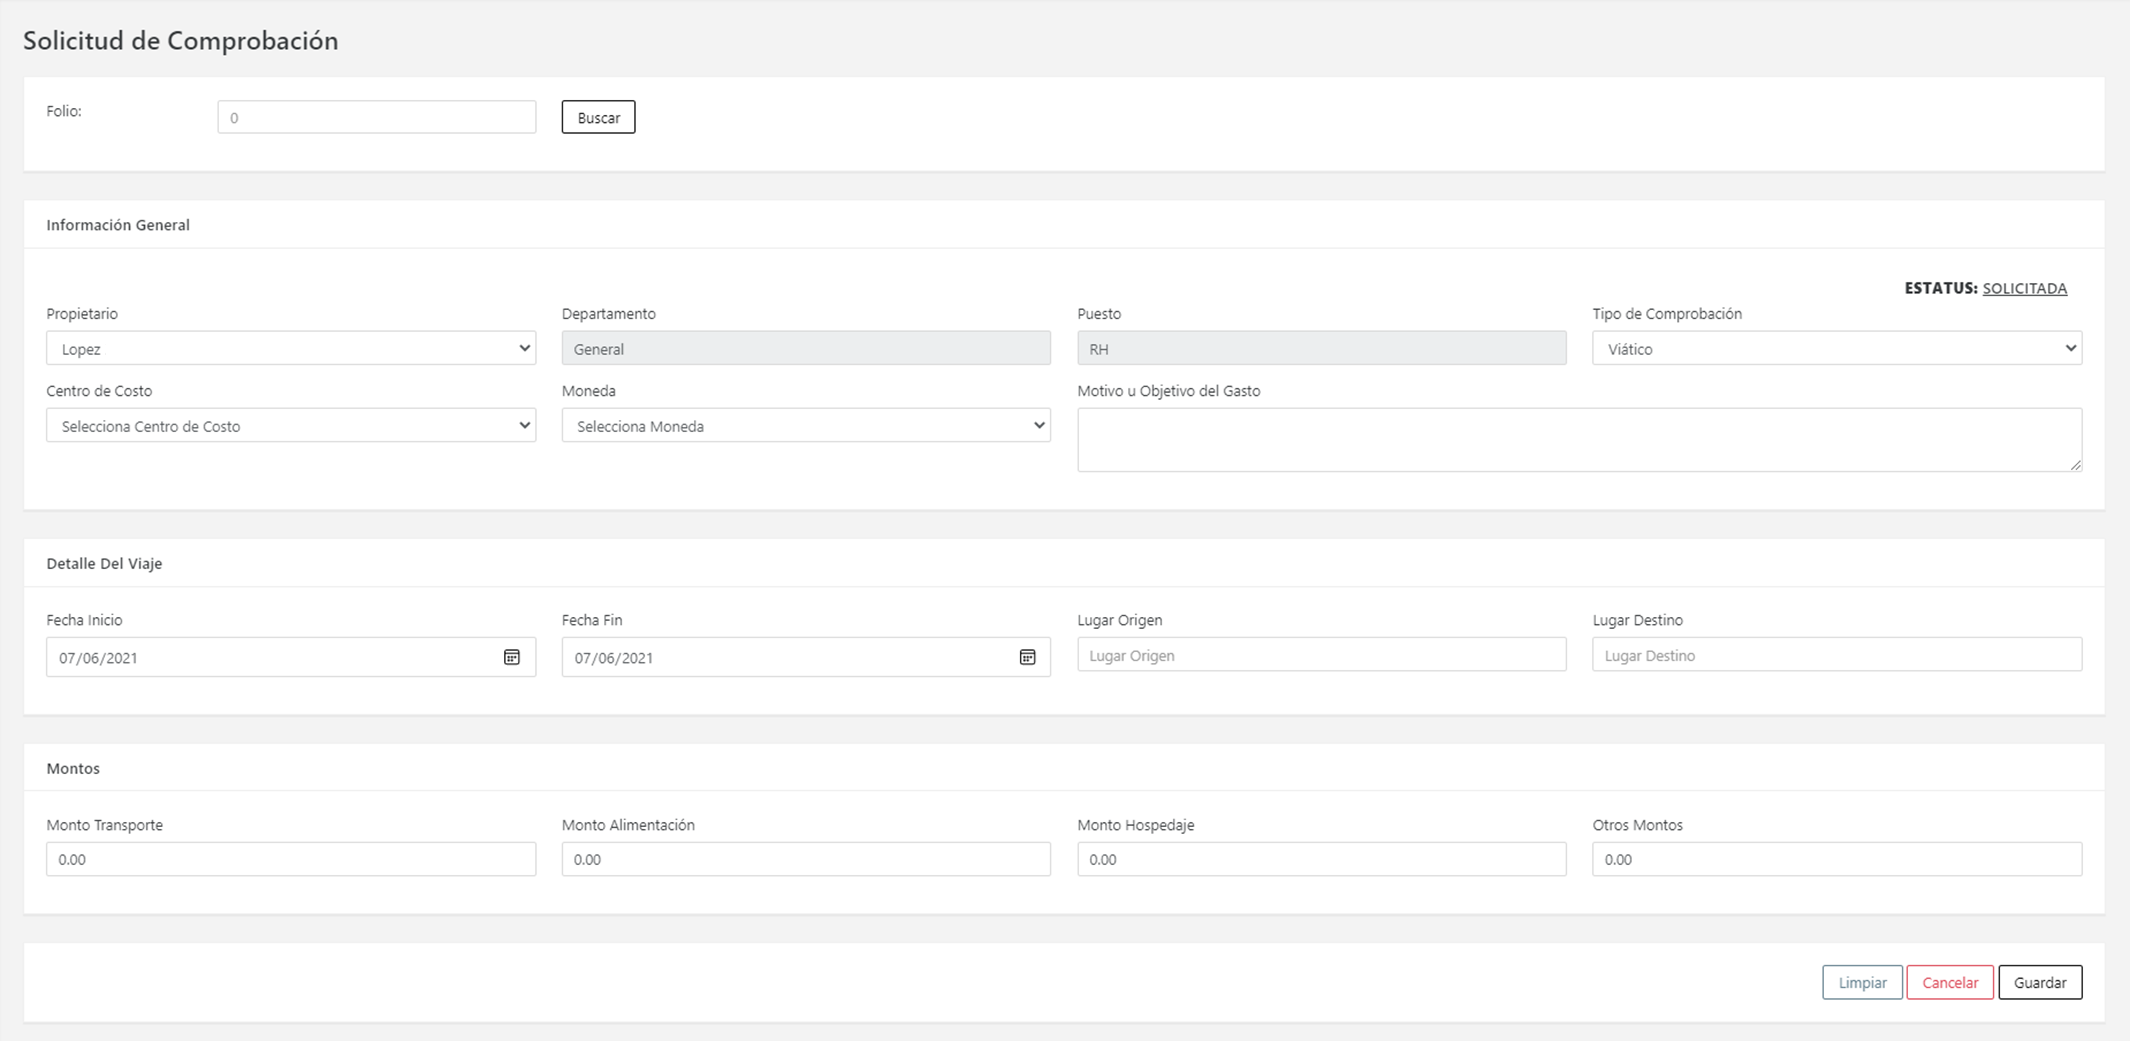
Task: Open the Tipo de Comprobación dropdown
Action: pos(1836,348)
